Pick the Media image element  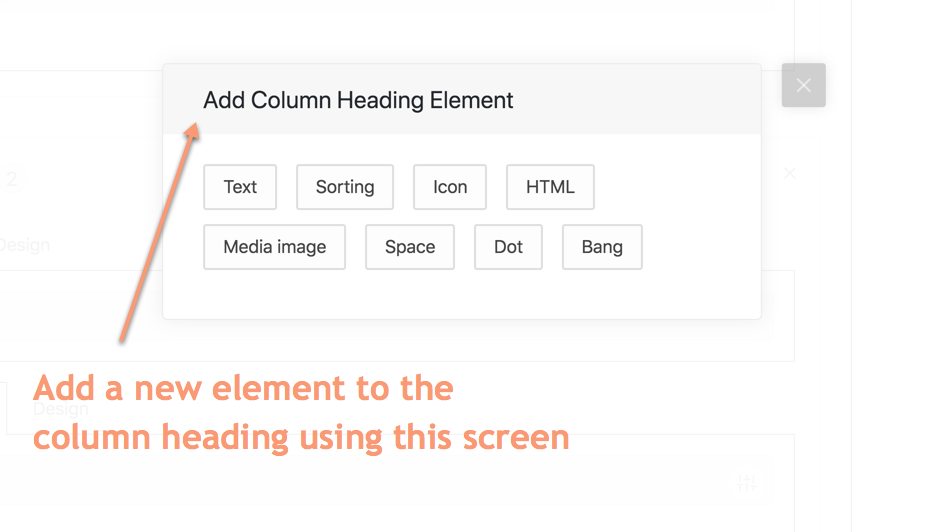(274, 247)
